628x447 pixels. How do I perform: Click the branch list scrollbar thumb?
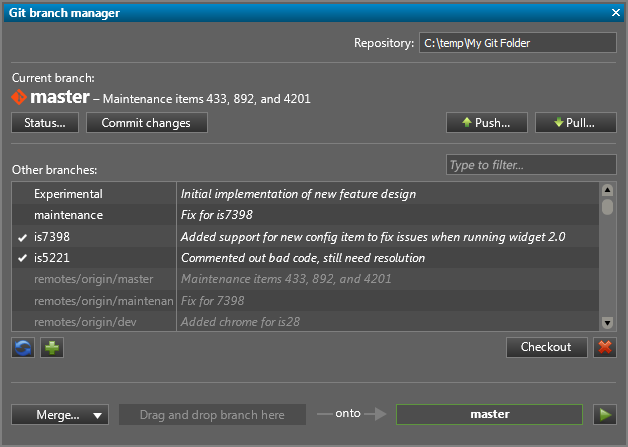(607, 207)
